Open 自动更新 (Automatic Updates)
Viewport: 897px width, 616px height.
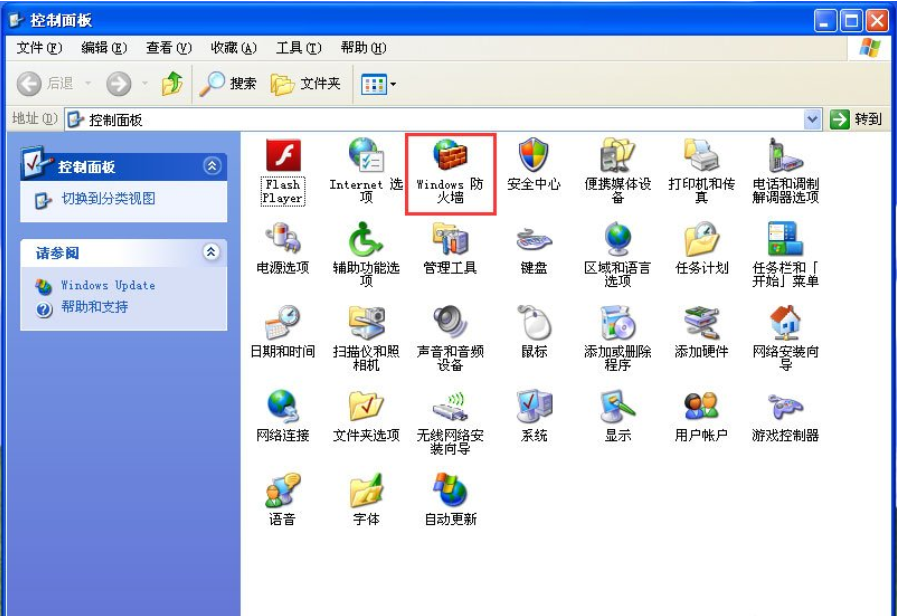pos(449,500)
